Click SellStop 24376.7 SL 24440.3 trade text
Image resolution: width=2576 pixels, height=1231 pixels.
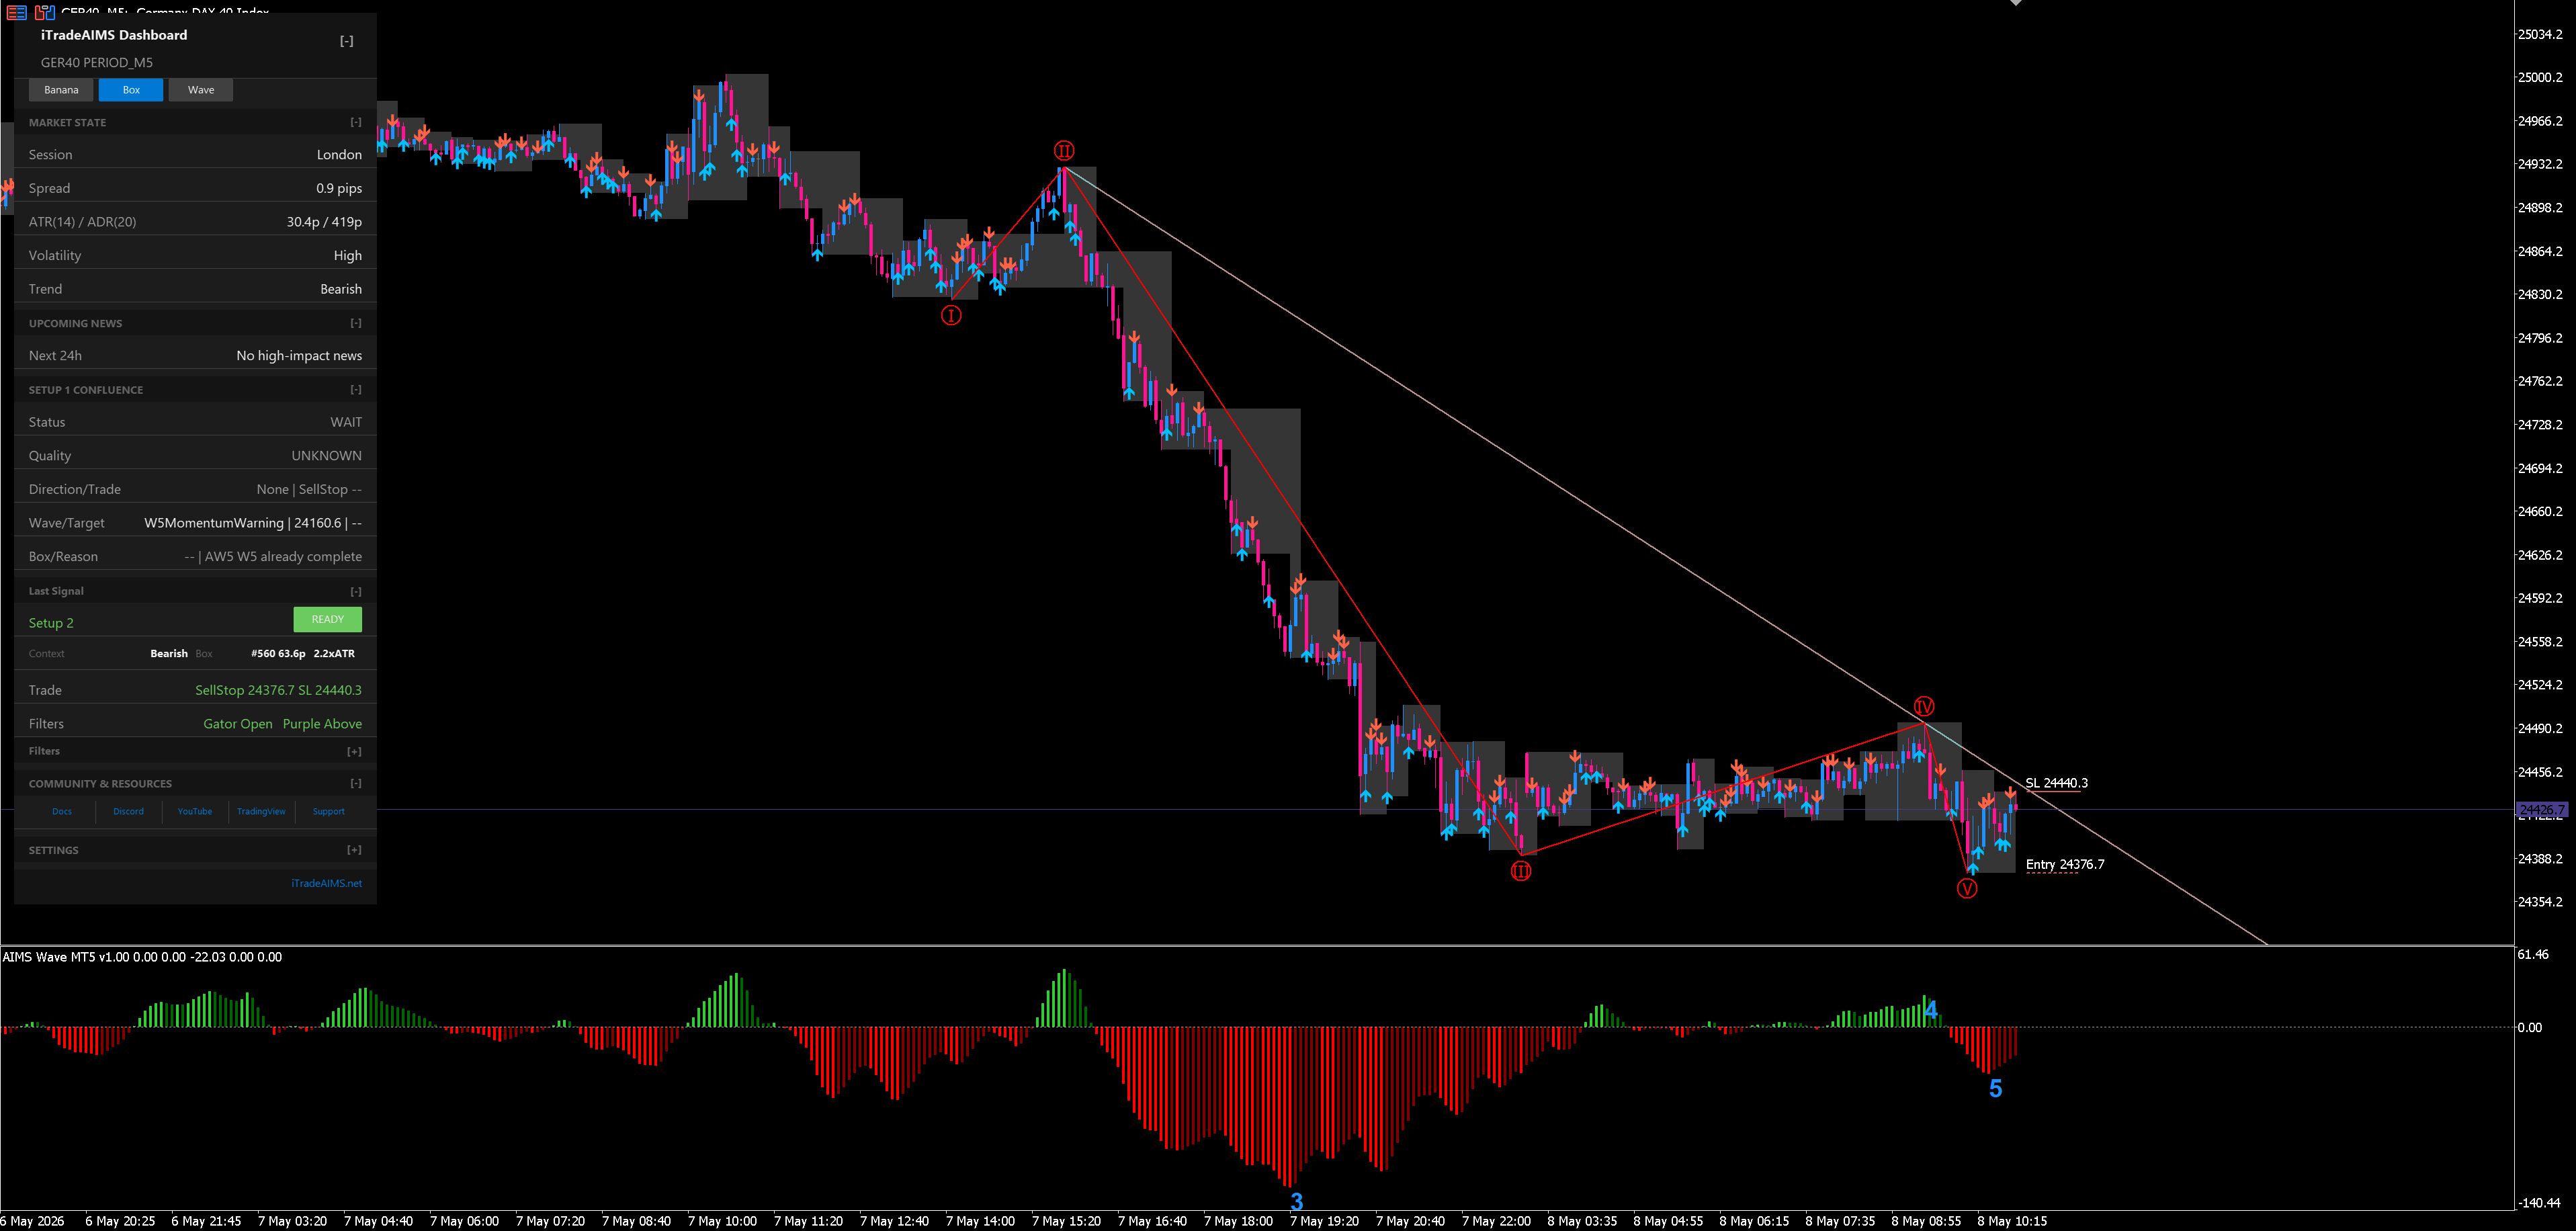coord(278,691)
